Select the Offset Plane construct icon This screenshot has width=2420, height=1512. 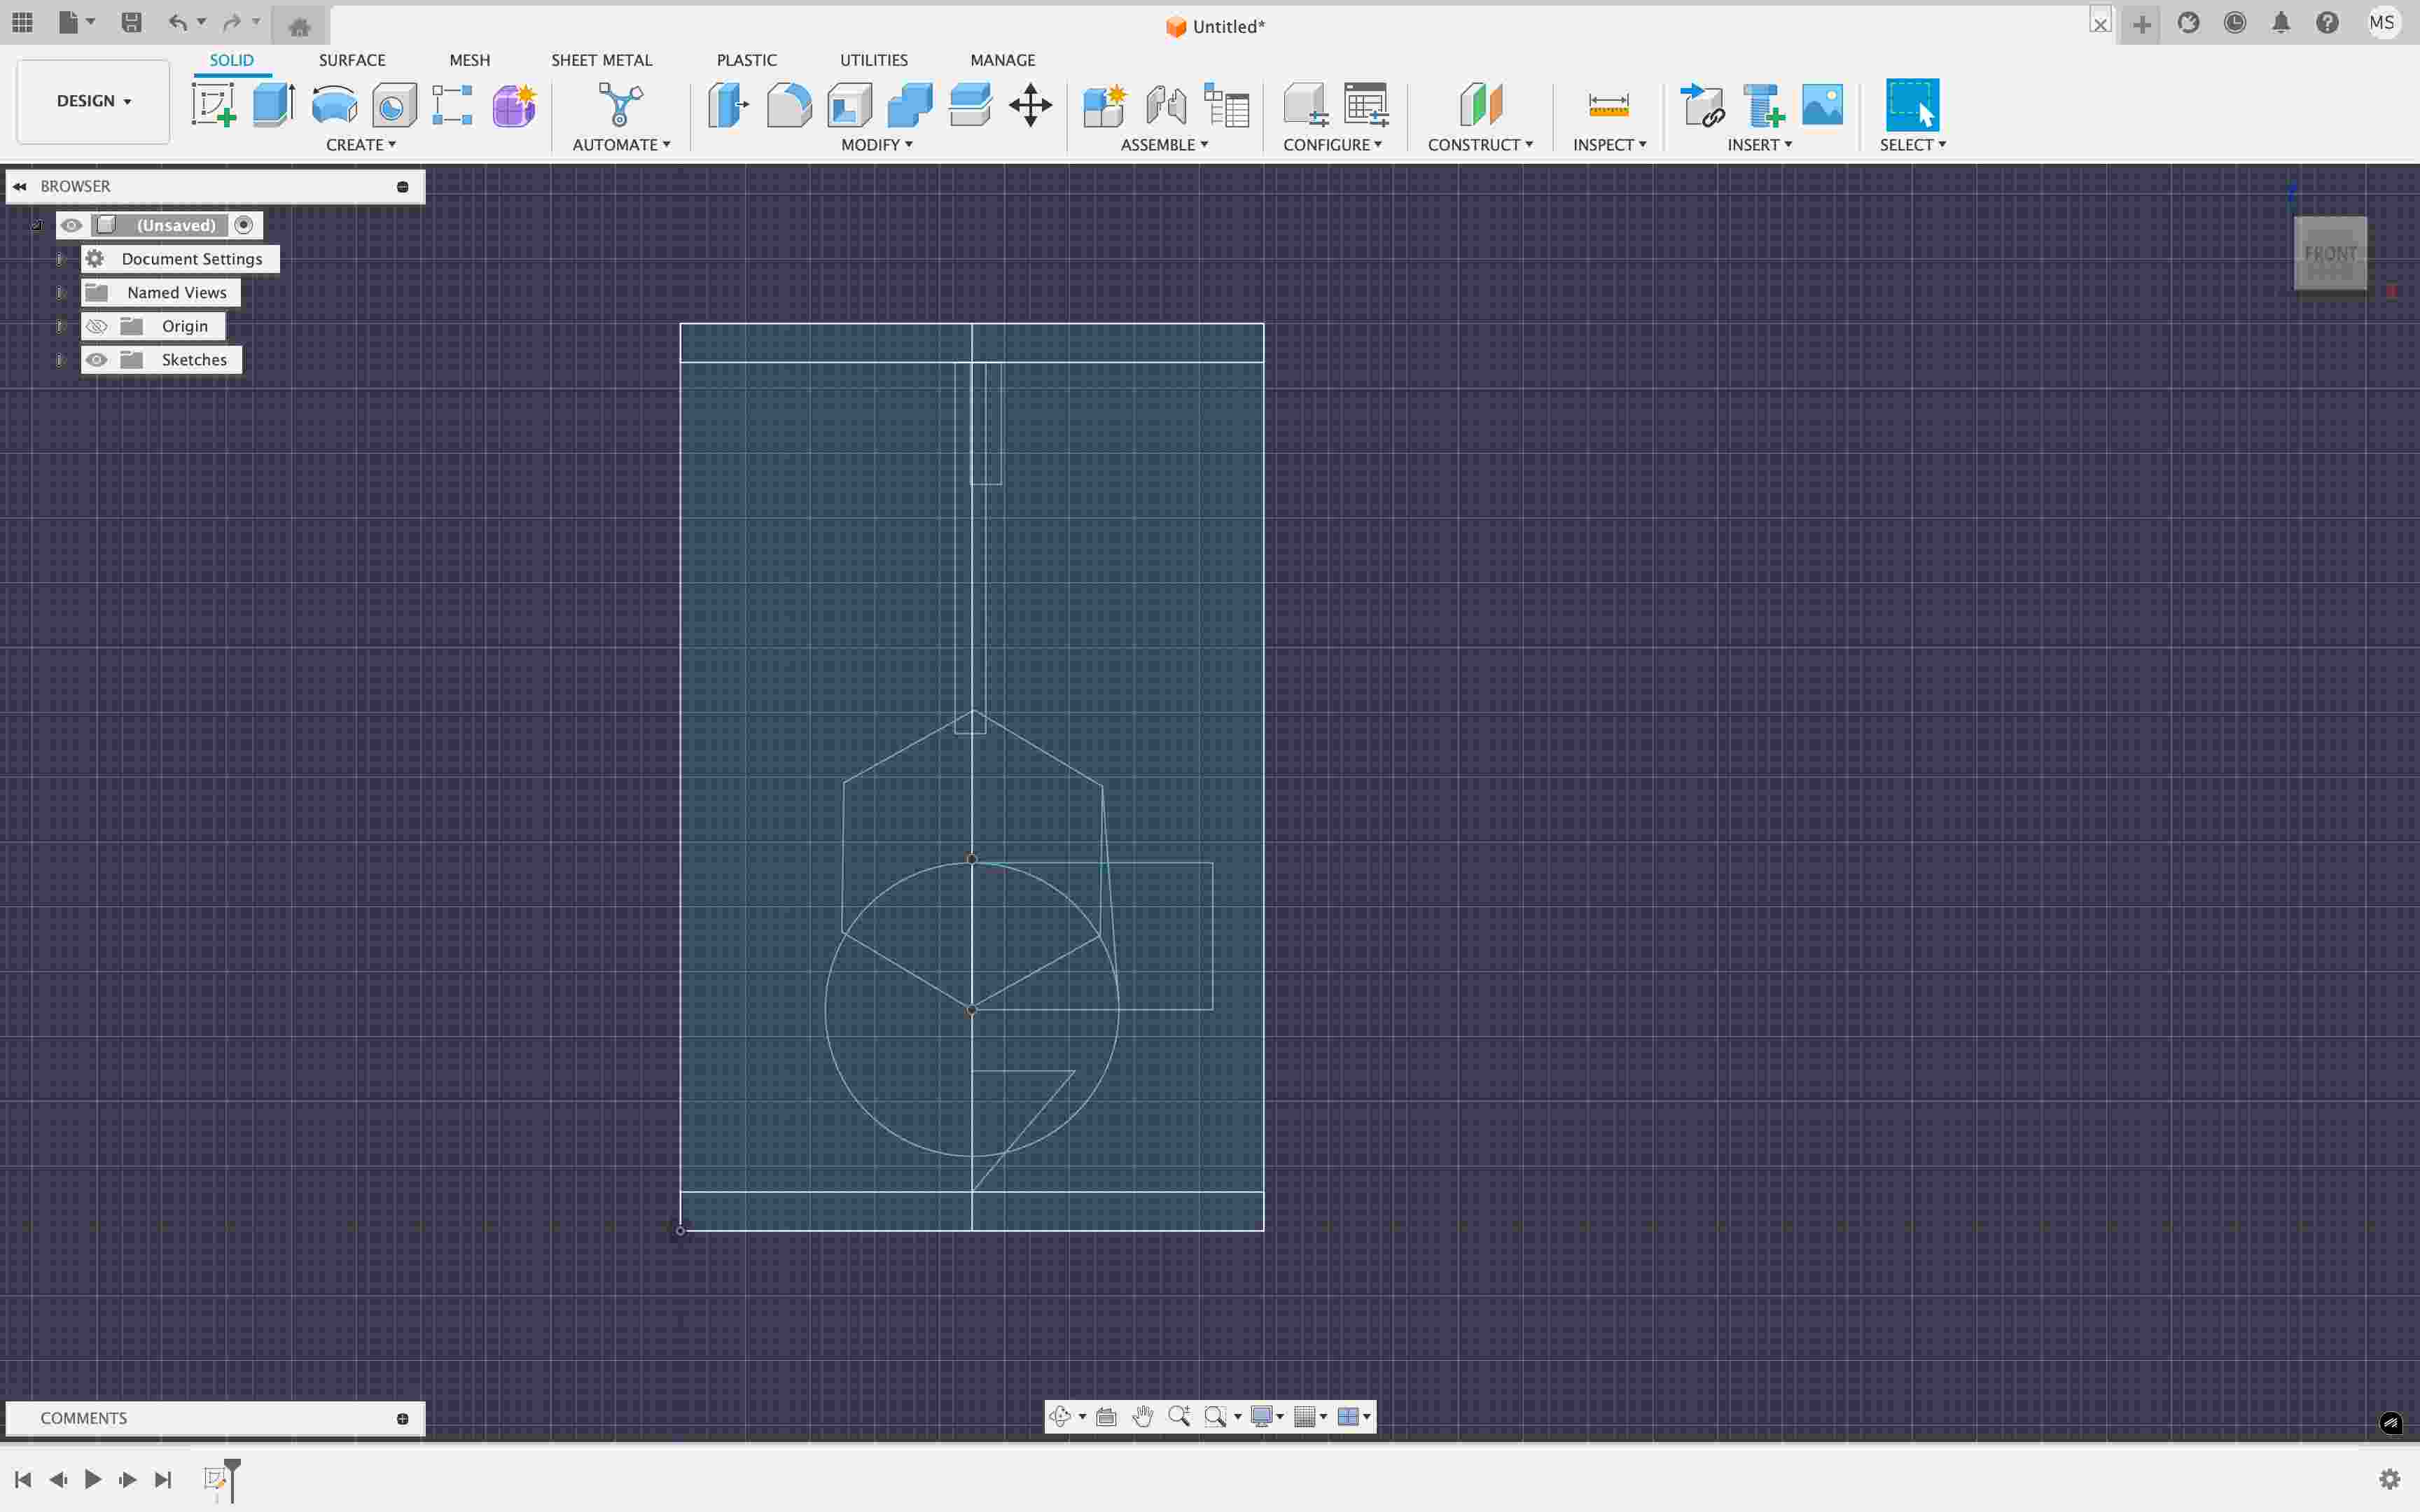[1481, 104]
